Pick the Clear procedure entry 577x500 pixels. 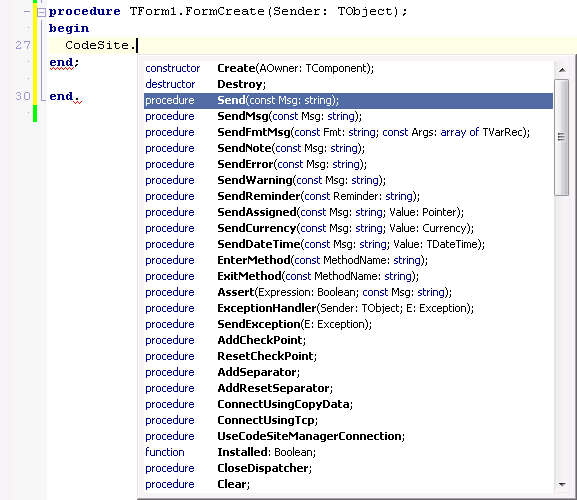[x=348, y=484]
